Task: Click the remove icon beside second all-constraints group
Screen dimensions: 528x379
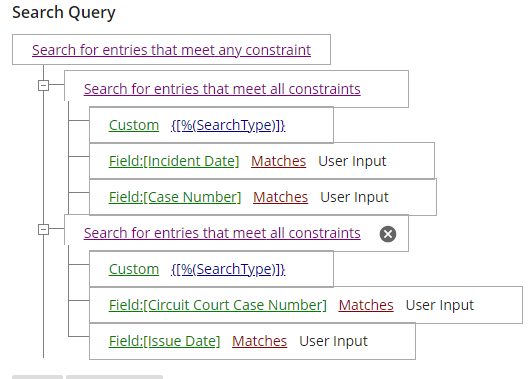Action: [388, 234]
